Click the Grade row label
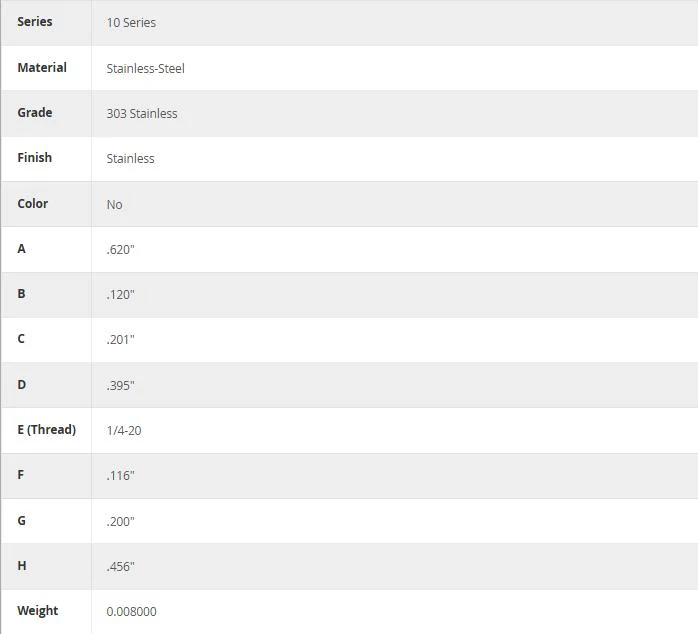Image resolution: width=698 pixels, height=634 pixels. pos(35,113)
